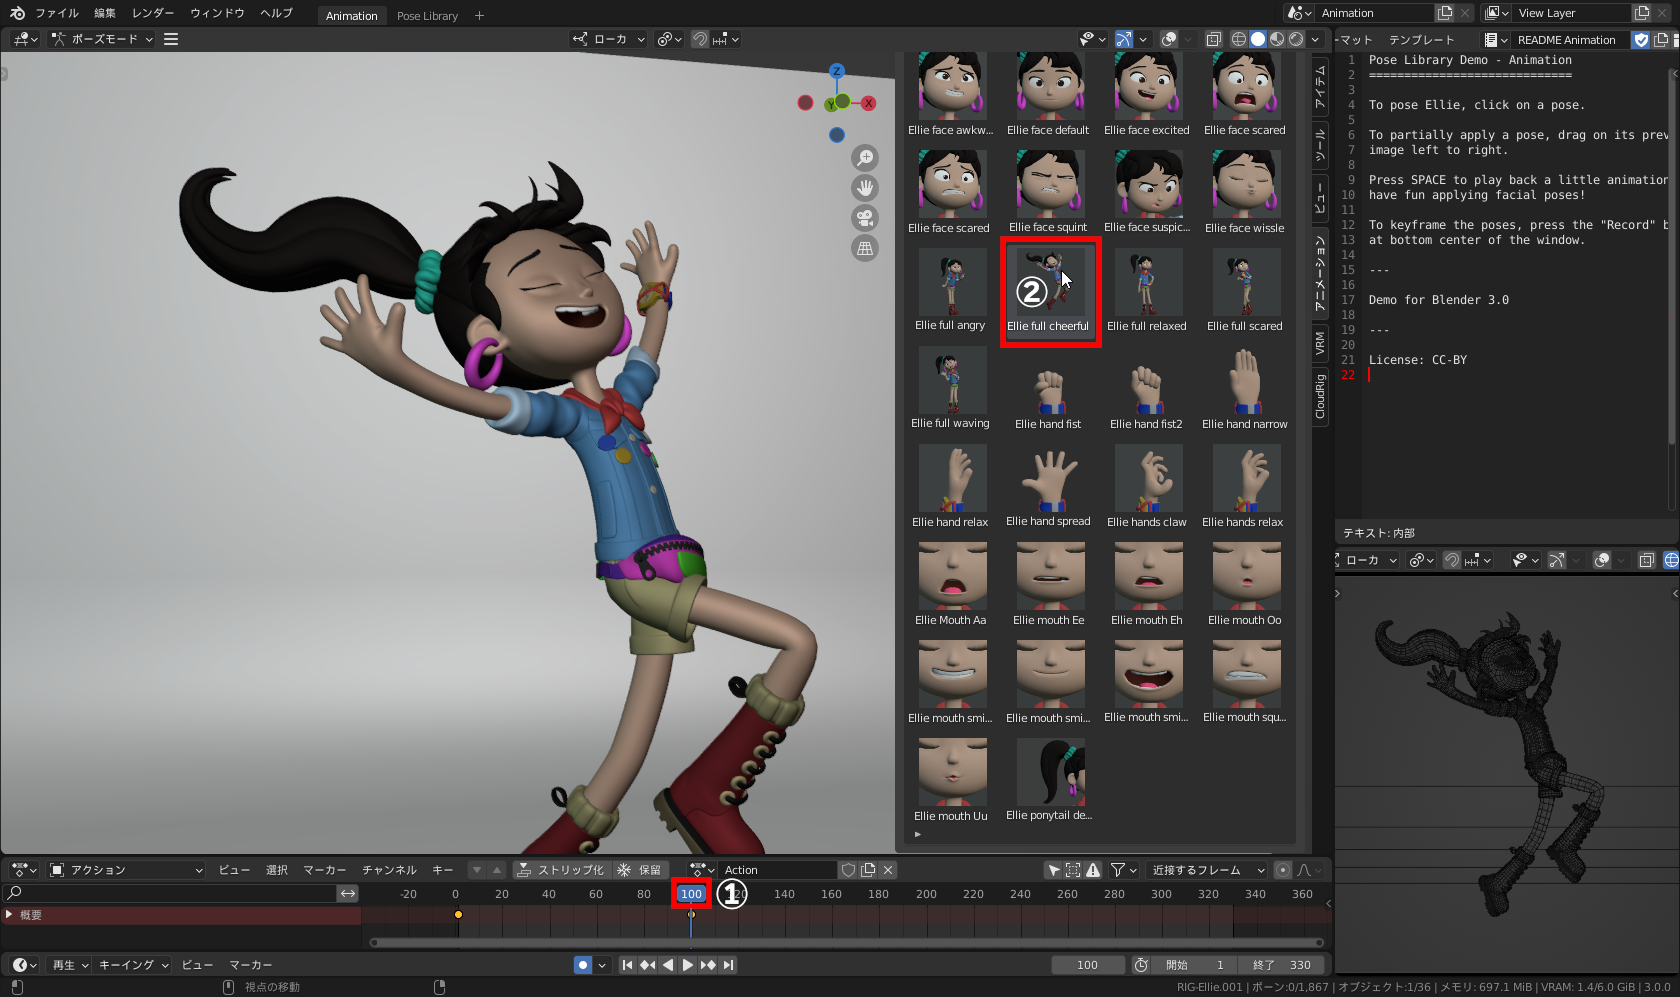Toggle the auto keying record button
The image size is (1680, 997).
582,965
